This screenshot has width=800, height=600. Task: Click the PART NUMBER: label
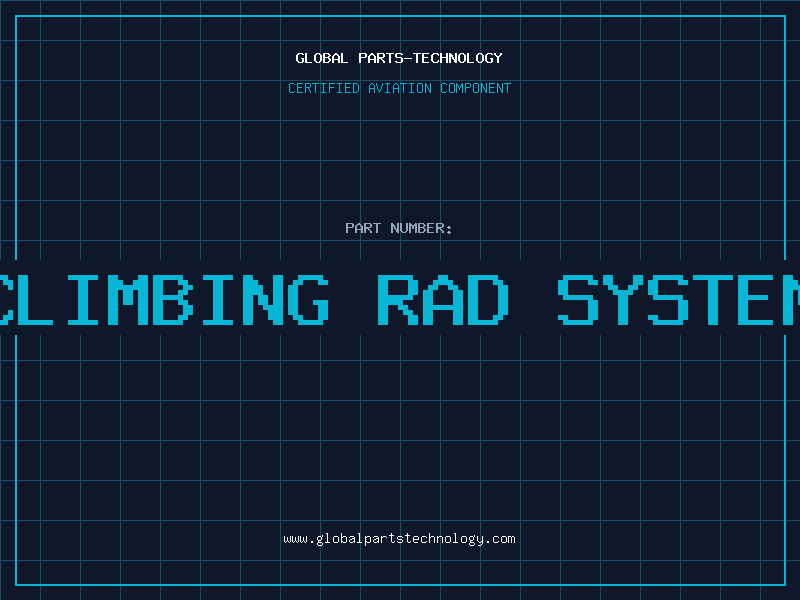(399, 228)
